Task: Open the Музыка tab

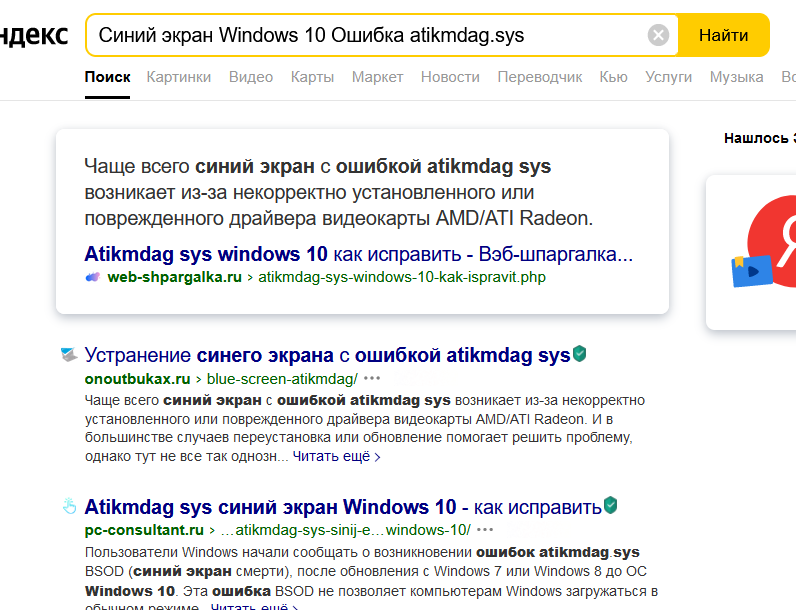Action: pos(737,77)
